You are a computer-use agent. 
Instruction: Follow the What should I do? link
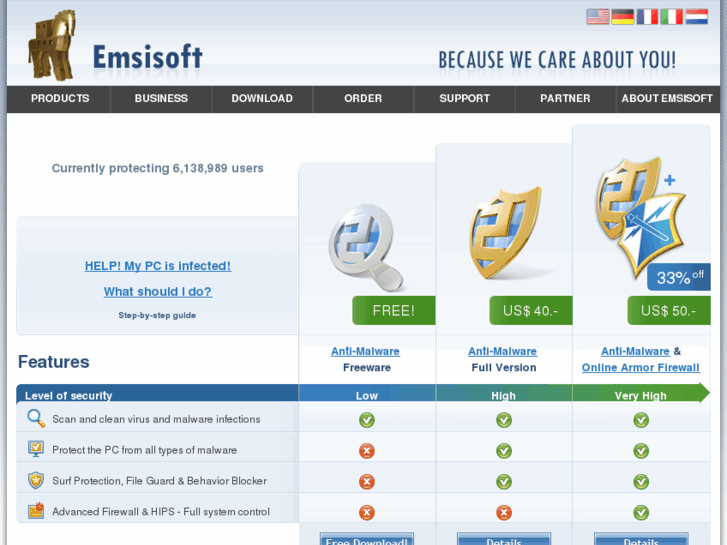click(158, 292)
